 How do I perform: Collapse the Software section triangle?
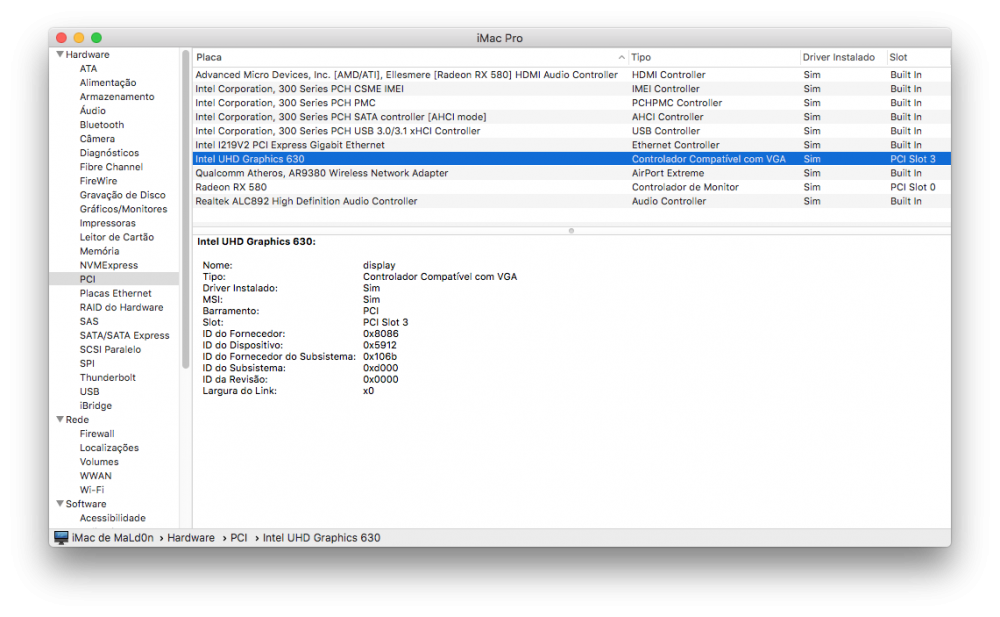tap(60, 503)
